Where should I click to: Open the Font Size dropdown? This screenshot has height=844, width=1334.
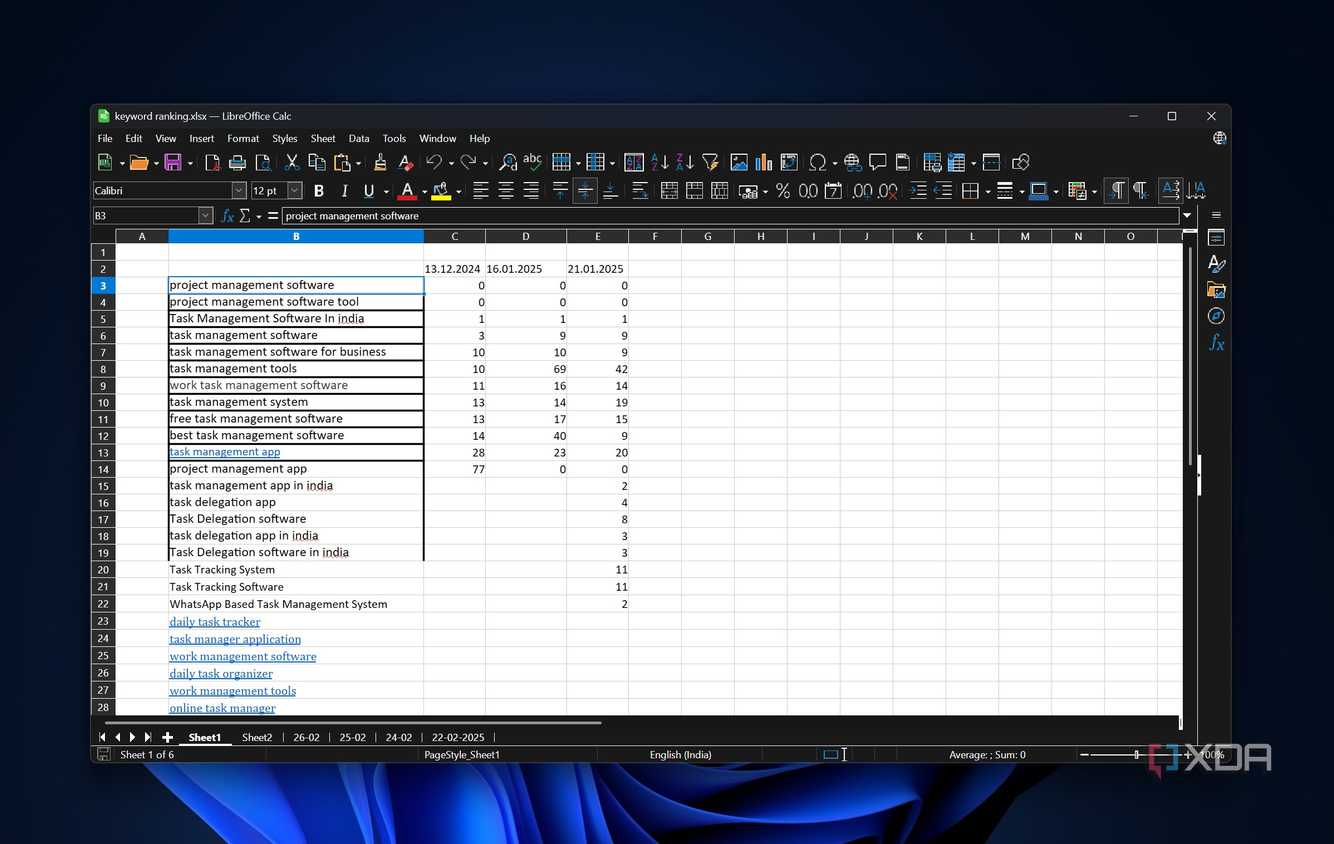tap(295, 190)
